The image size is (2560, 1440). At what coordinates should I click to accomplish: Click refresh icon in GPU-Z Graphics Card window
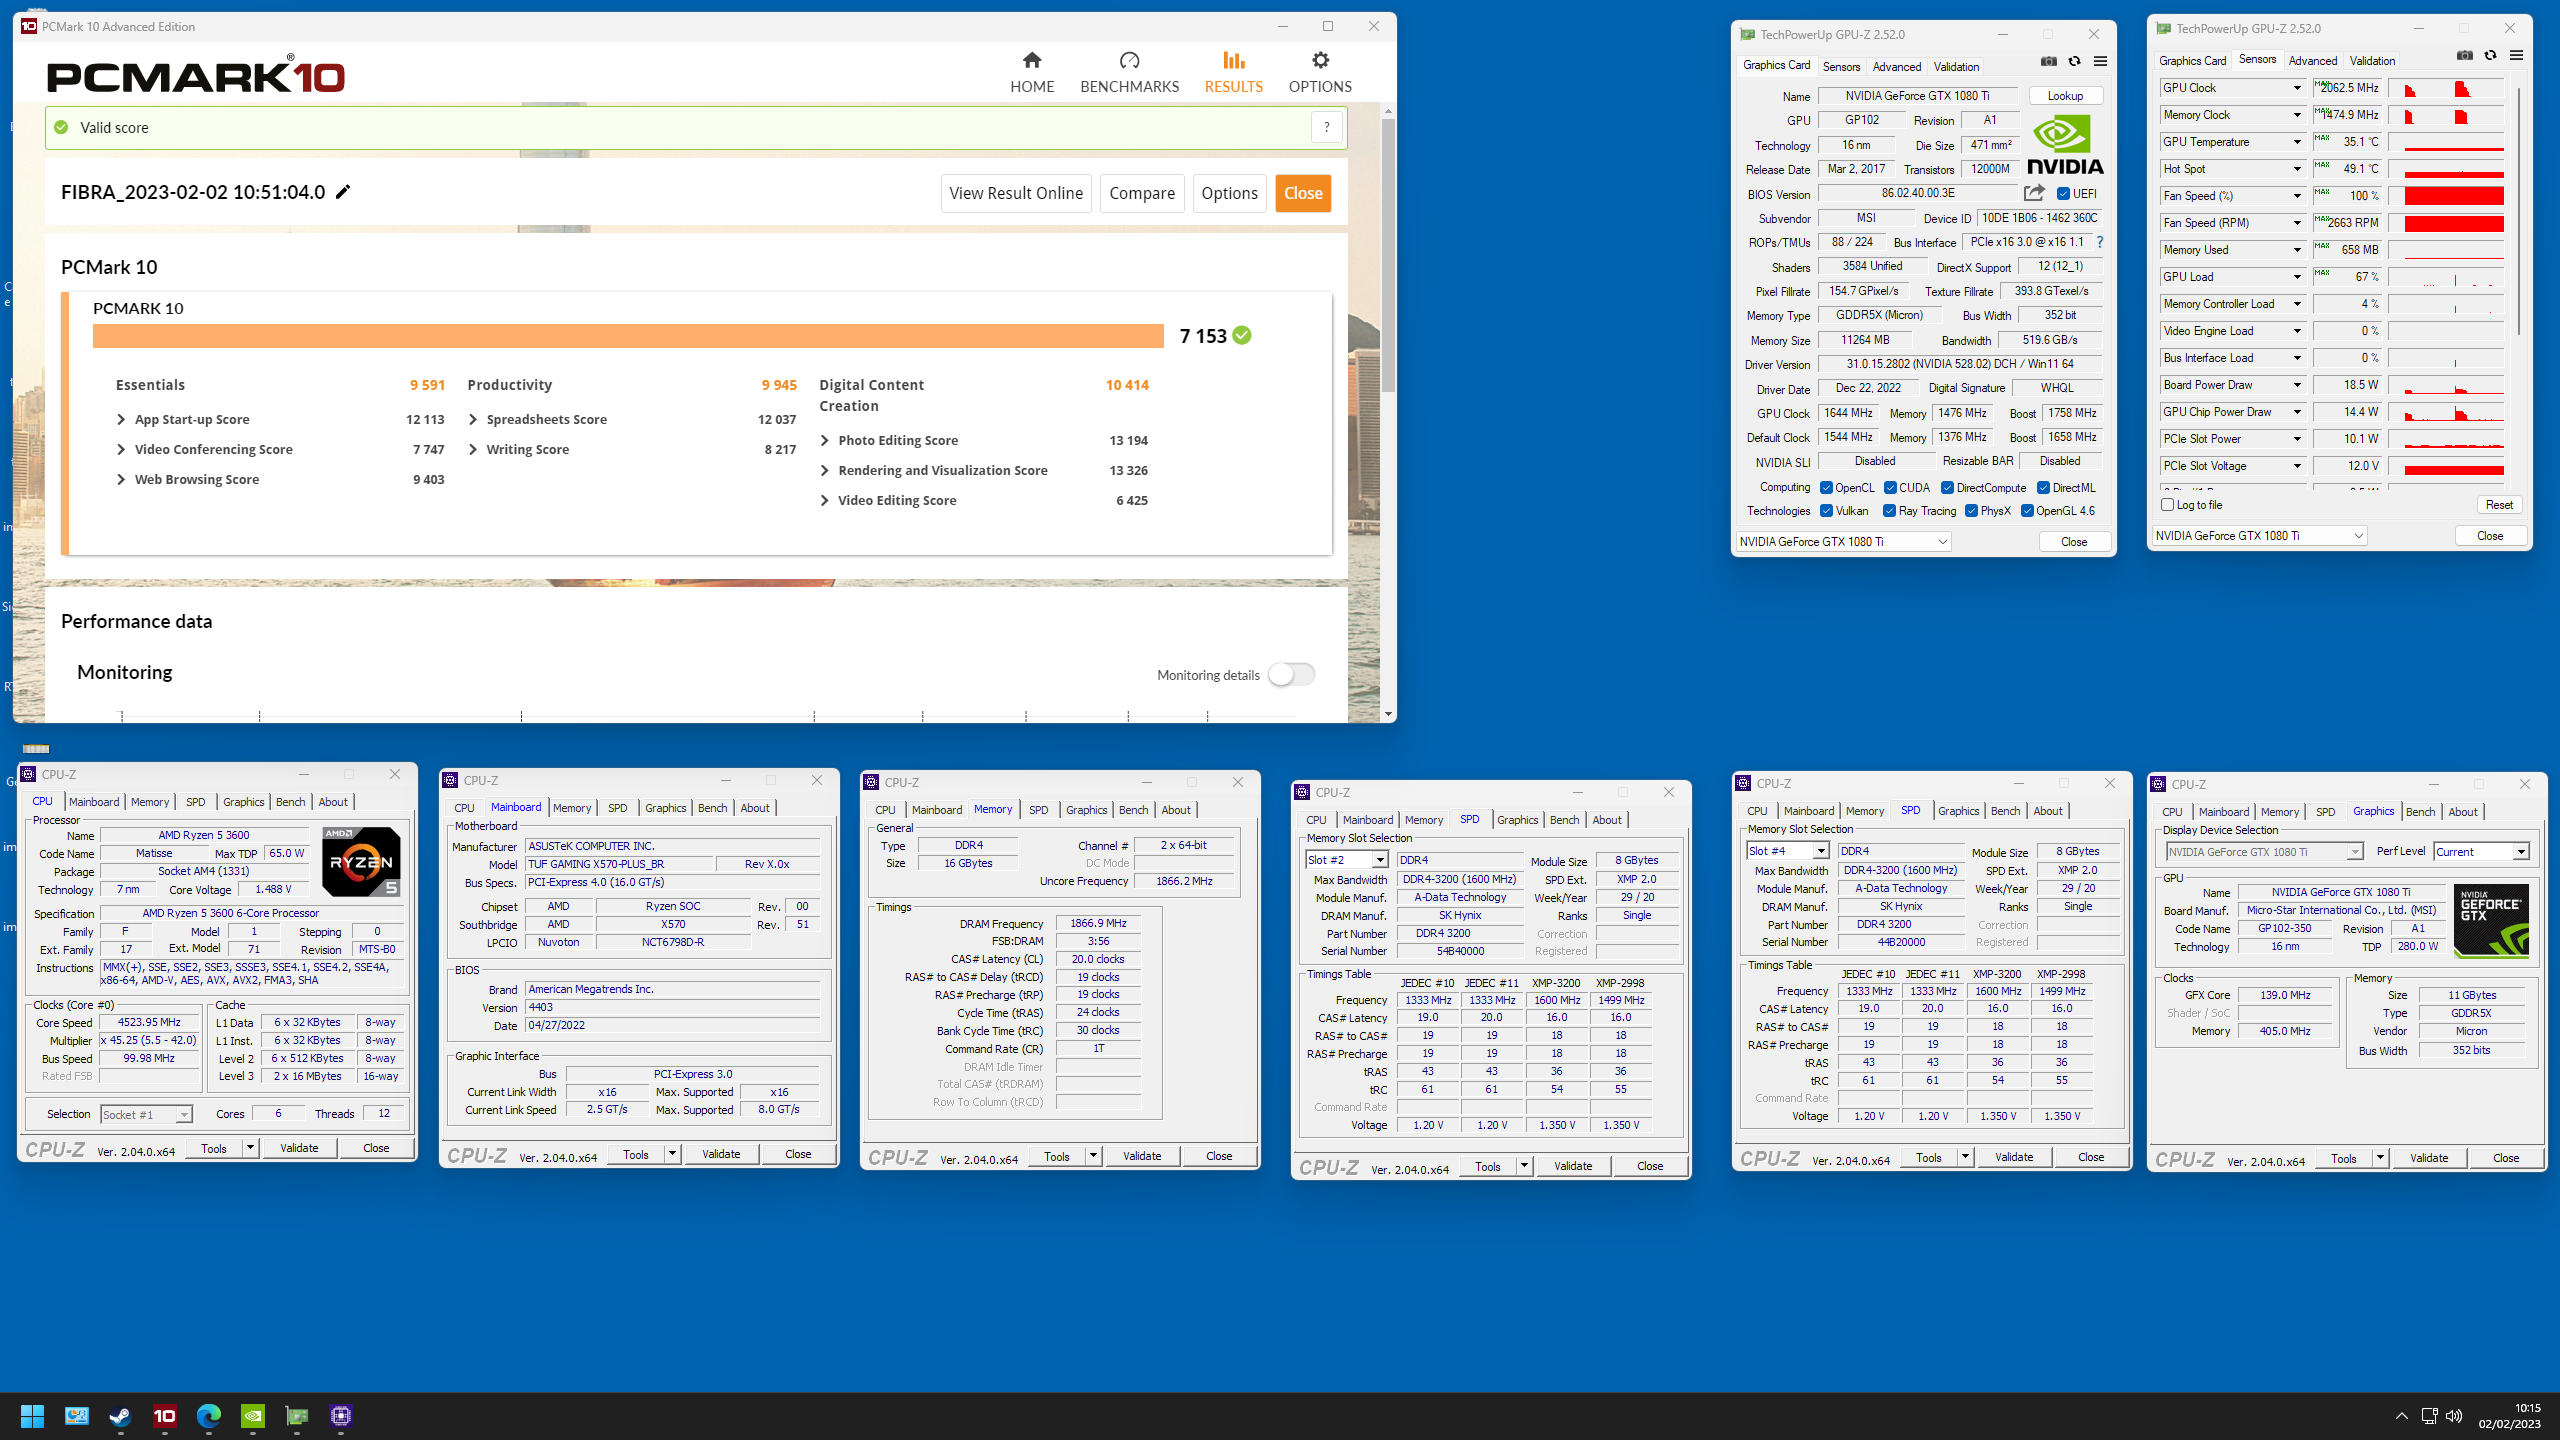2074,61
